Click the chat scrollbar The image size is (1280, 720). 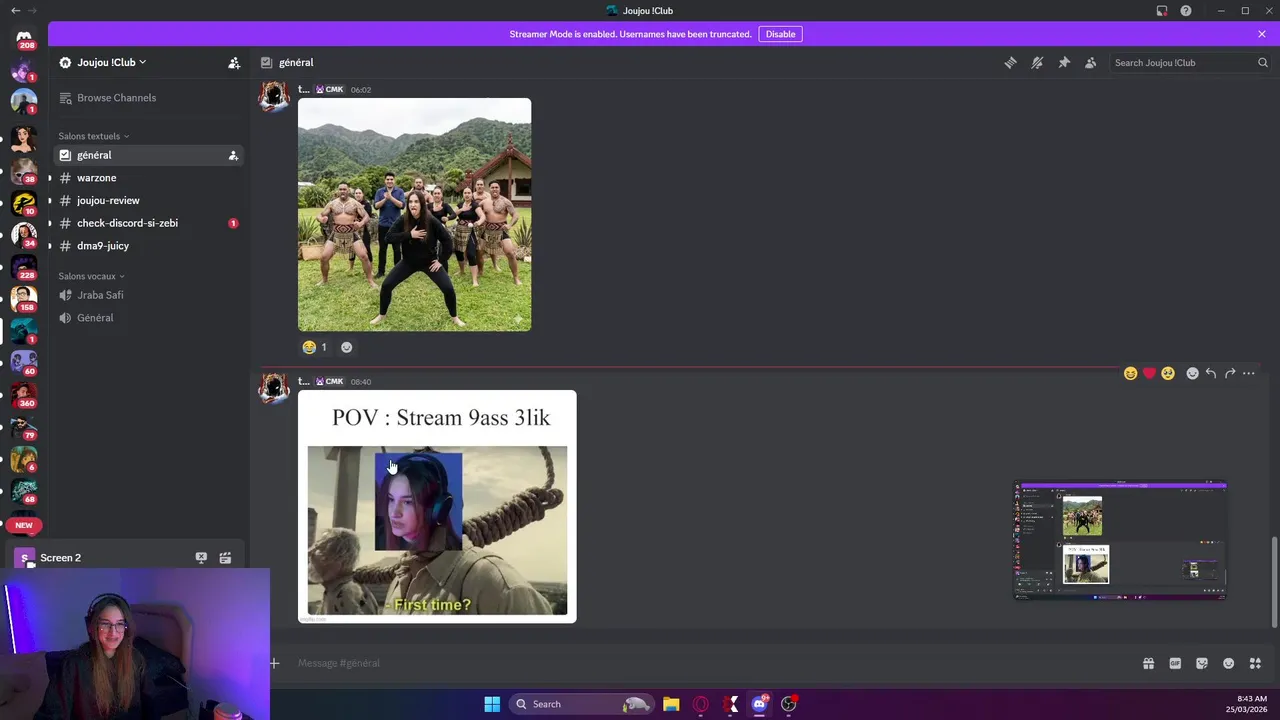1273,584
